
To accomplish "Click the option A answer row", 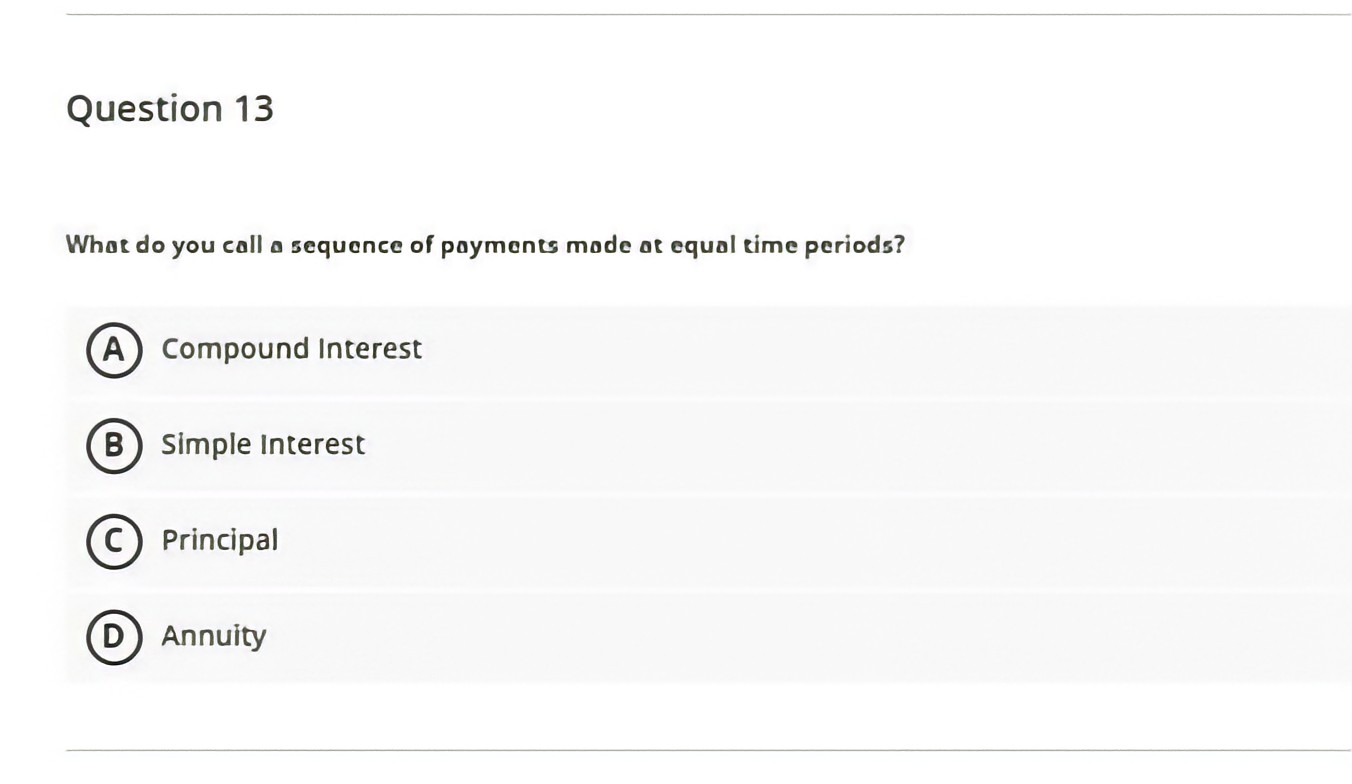I will pyautogui.click(x=600, y=350).
